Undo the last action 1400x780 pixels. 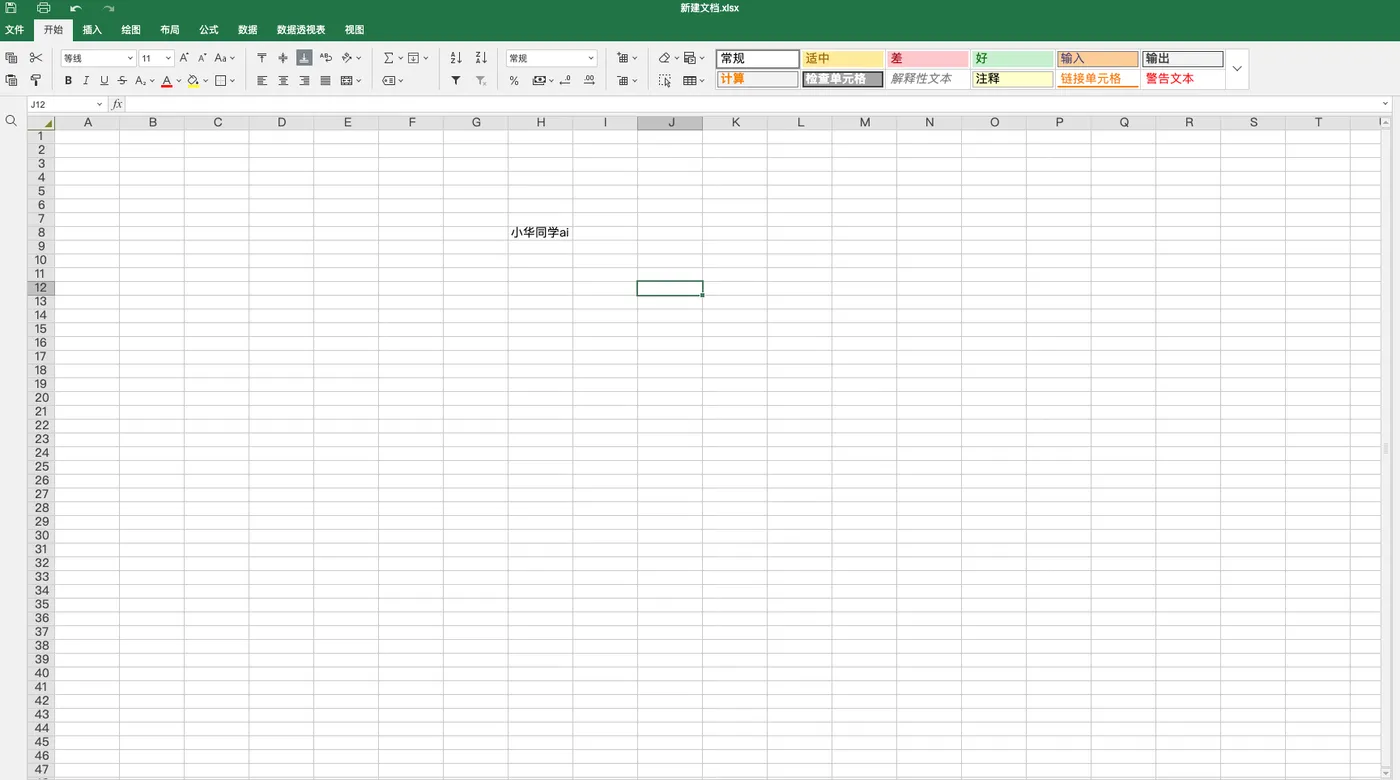[x=76, y=8]
